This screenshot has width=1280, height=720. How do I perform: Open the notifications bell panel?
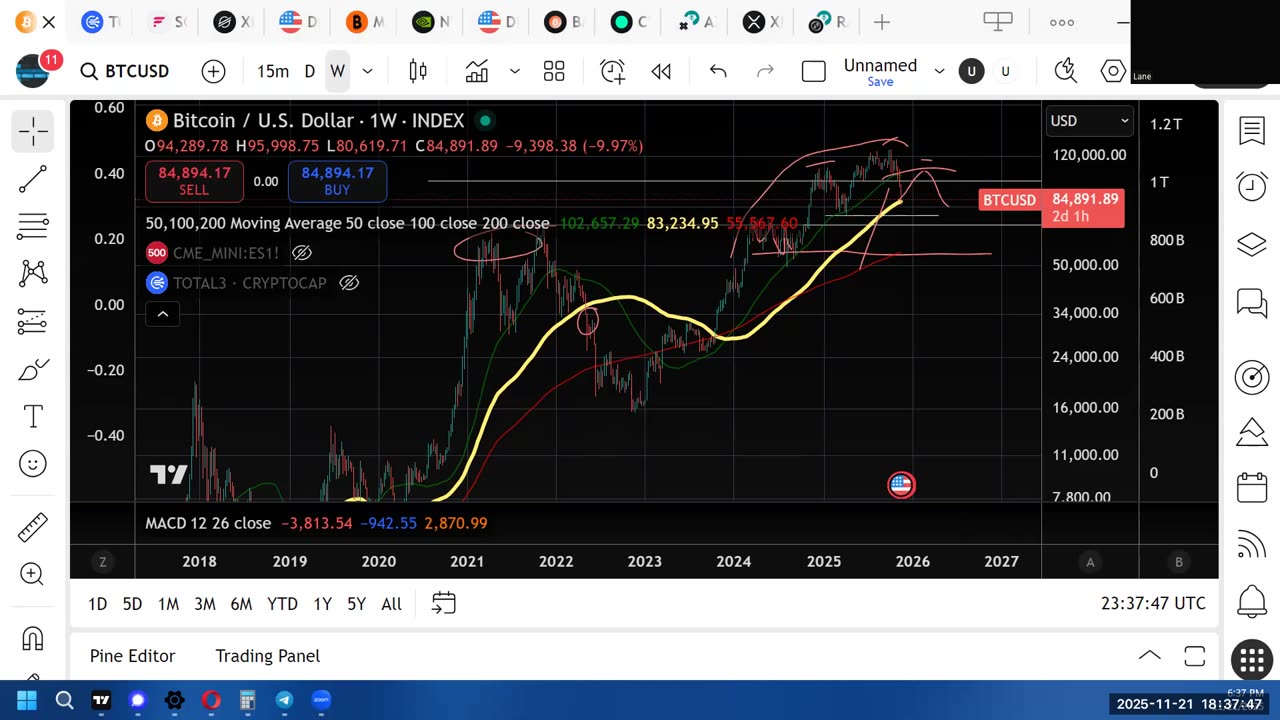point(1252,602)
